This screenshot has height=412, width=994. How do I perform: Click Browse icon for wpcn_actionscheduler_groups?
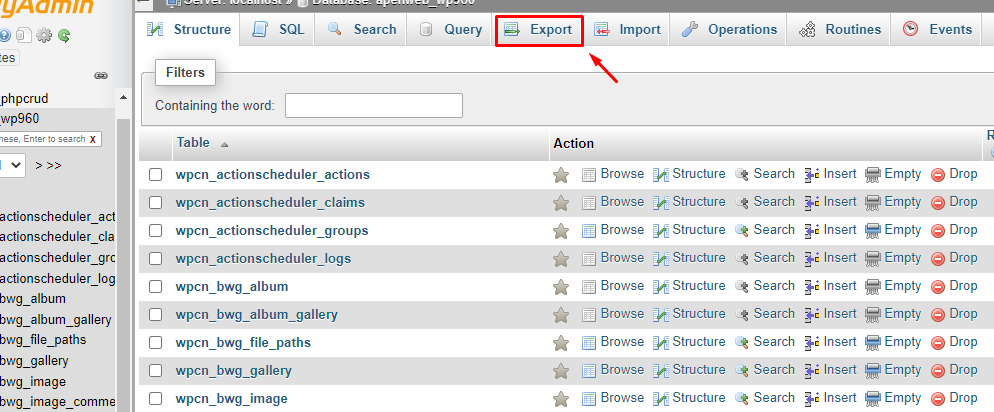[x=589, y=231]
